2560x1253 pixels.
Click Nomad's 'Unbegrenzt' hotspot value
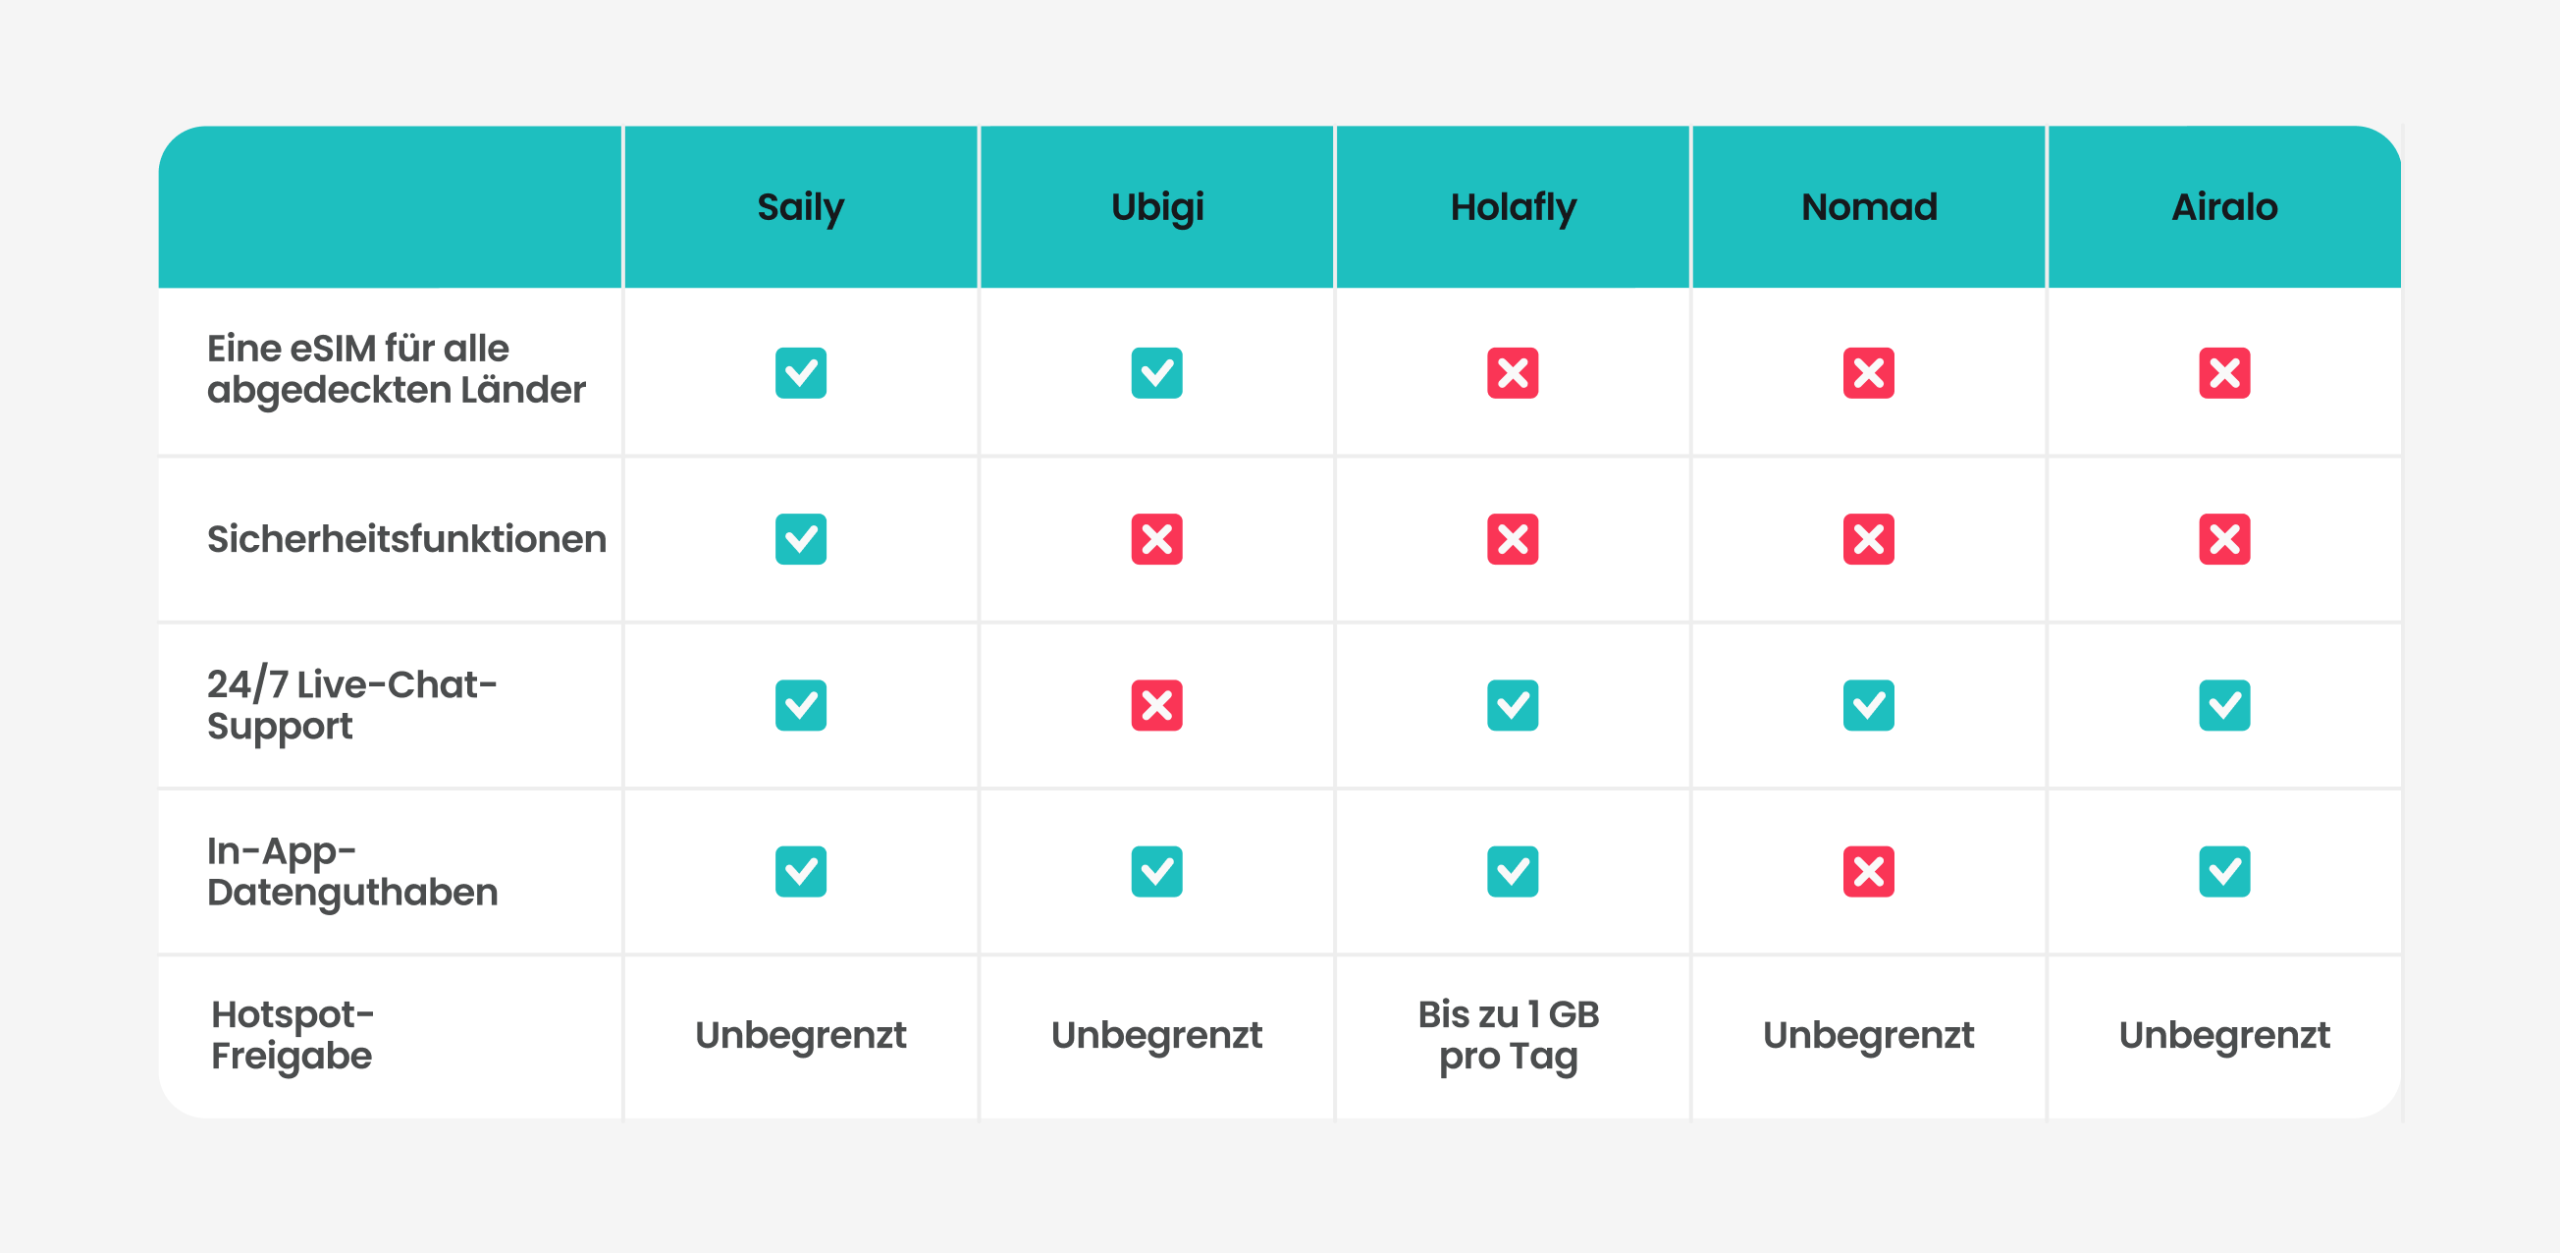tap(1868, 1036)
